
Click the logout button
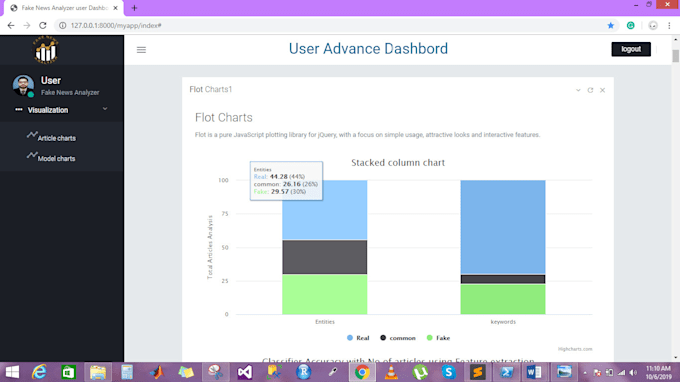point(631,49)
